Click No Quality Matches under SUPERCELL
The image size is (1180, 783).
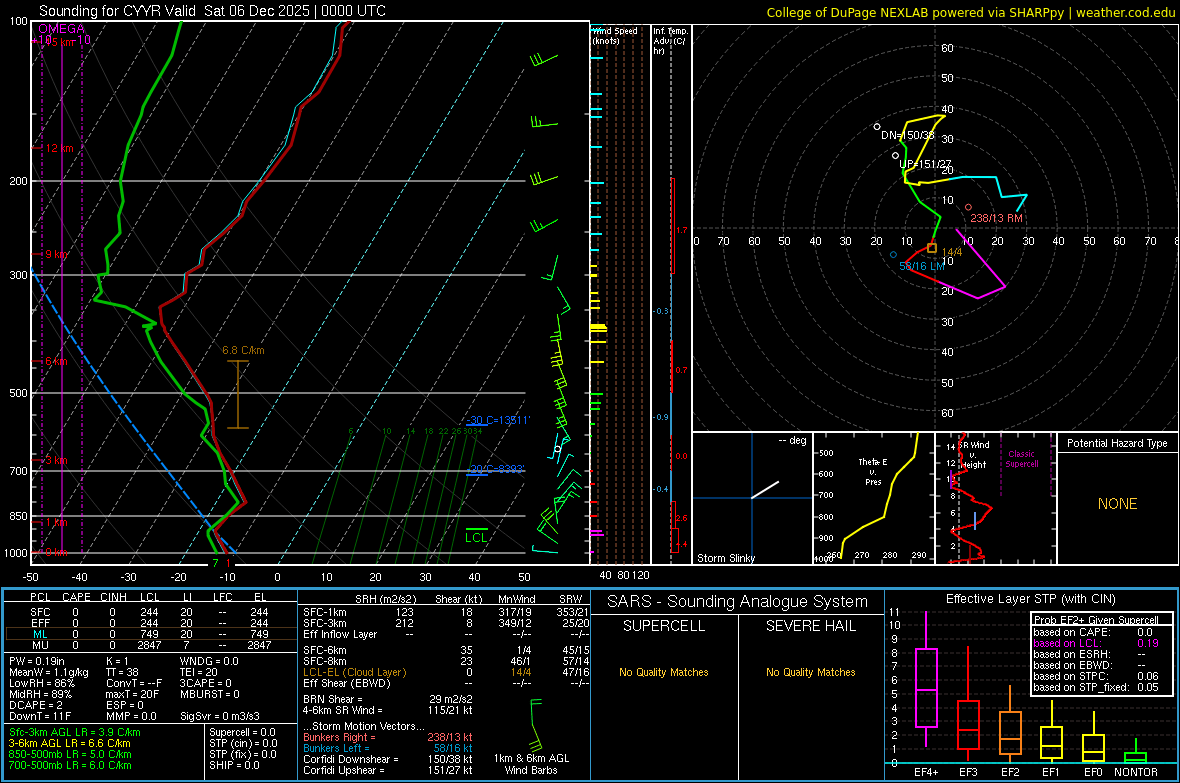(664, 672)
